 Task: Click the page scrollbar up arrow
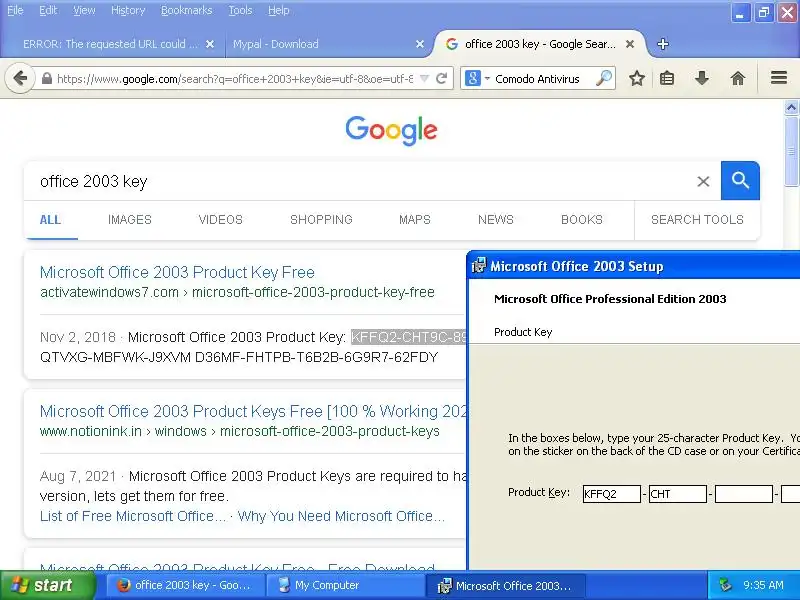[791, 108]
